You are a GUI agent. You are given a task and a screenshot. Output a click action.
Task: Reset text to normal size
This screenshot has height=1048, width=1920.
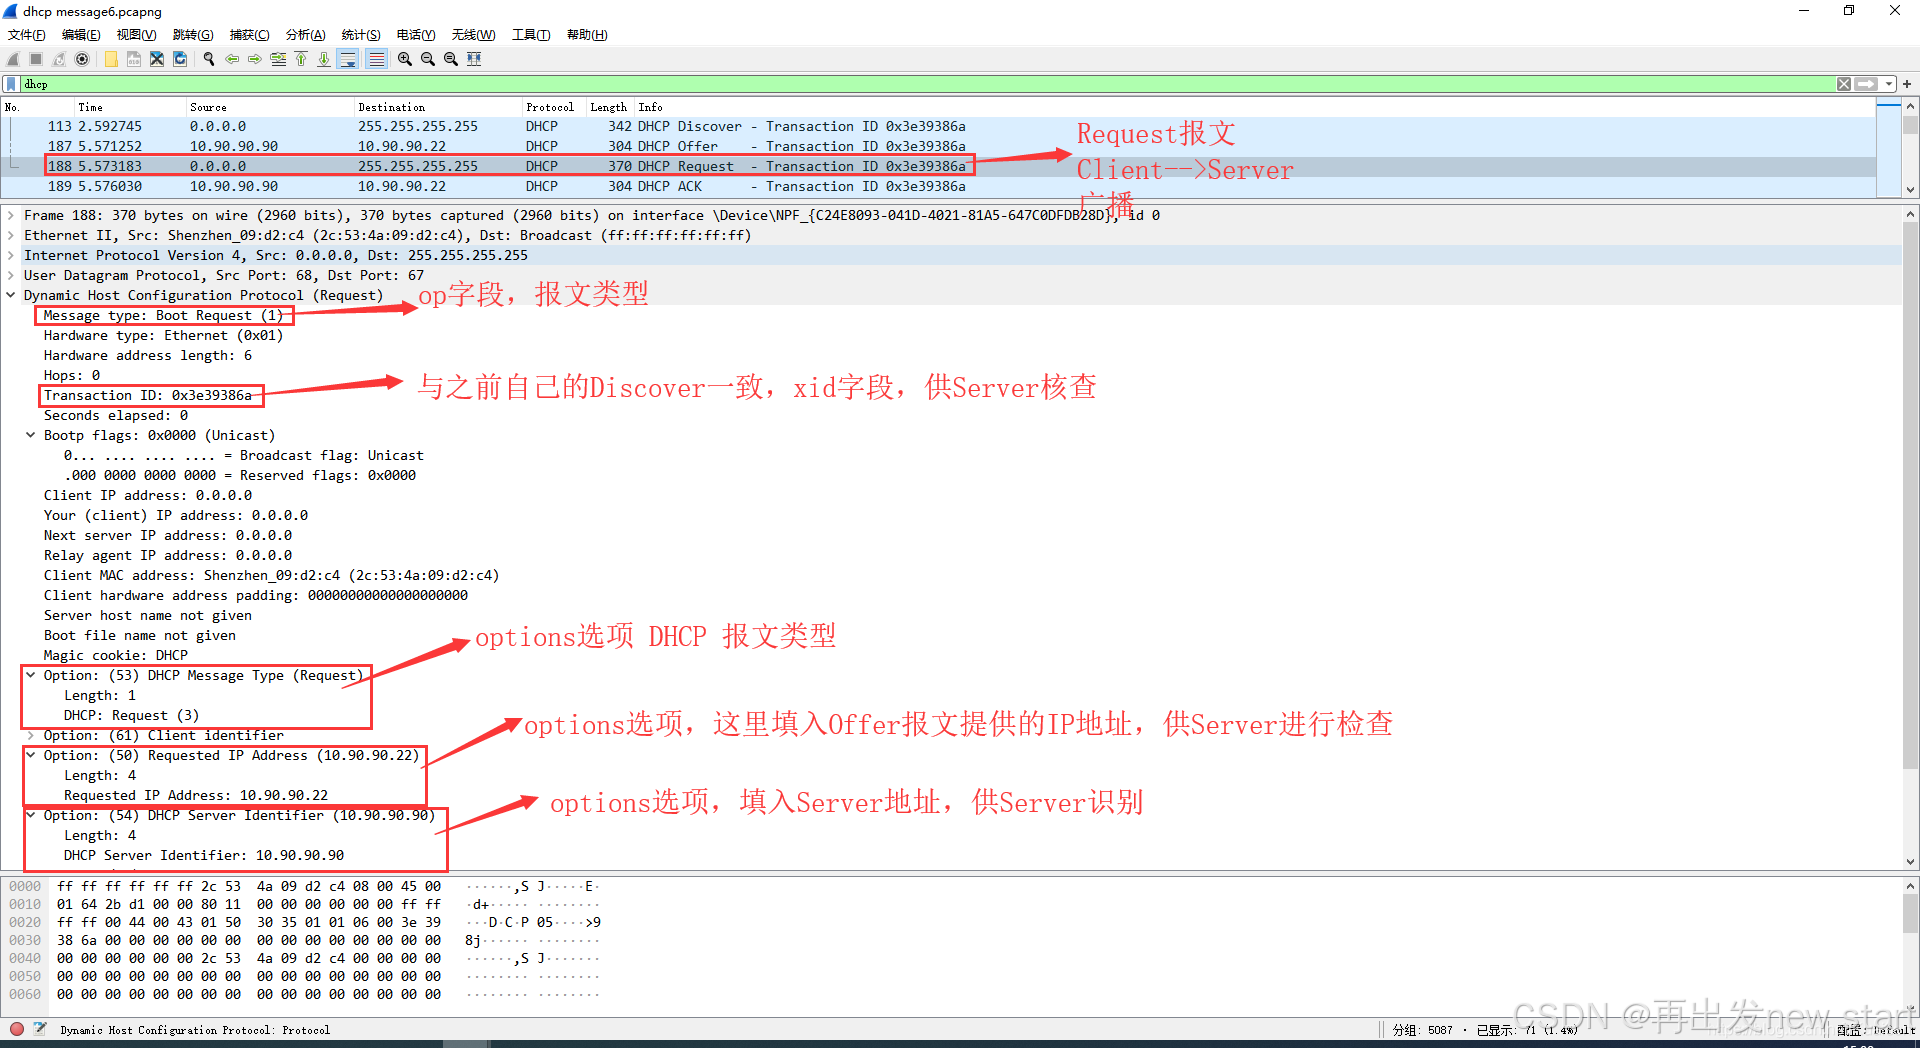[451, 59]
